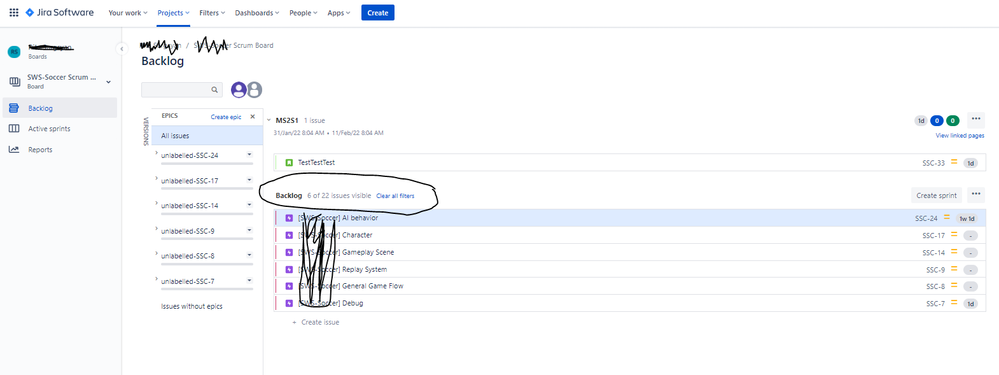Image resolution: width=999 pixels, height=375 pixels.
Task: Select the AI behavior epic issue
Action: pos(629,218)
